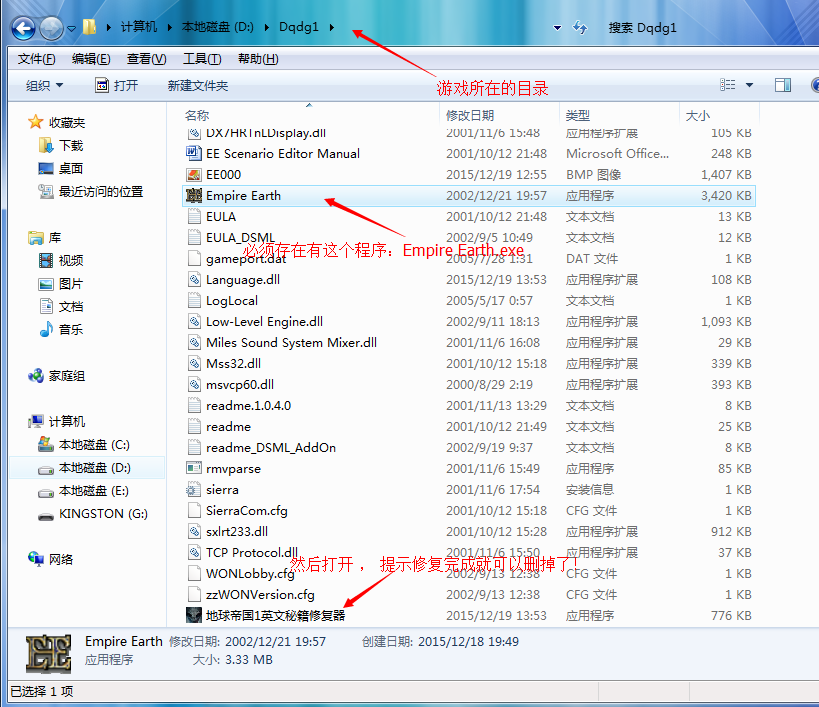Open the 视频 library

tap(71, 261)
